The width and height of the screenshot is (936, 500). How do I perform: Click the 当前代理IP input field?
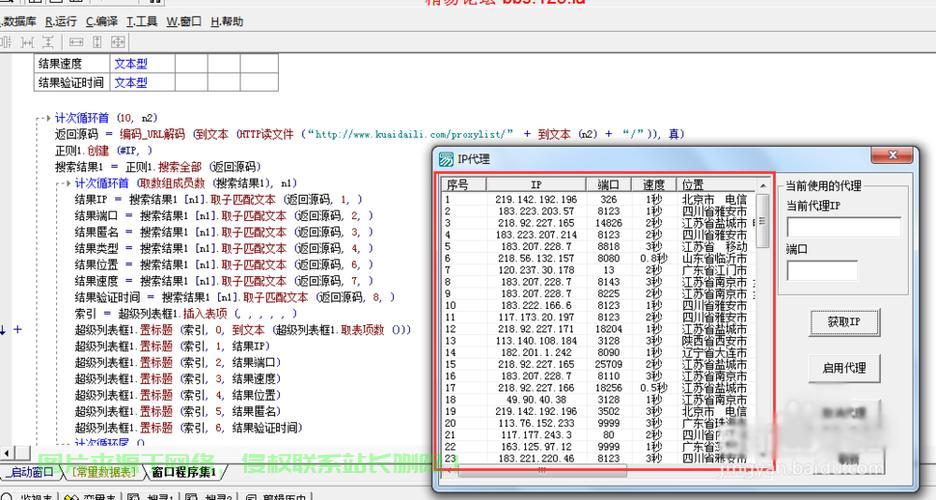click(x=843, y=227)
